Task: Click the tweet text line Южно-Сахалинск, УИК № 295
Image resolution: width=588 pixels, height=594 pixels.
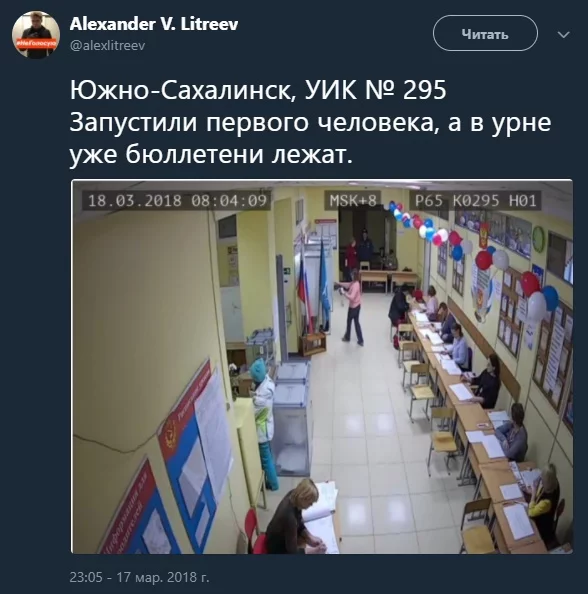Action: 258,91
